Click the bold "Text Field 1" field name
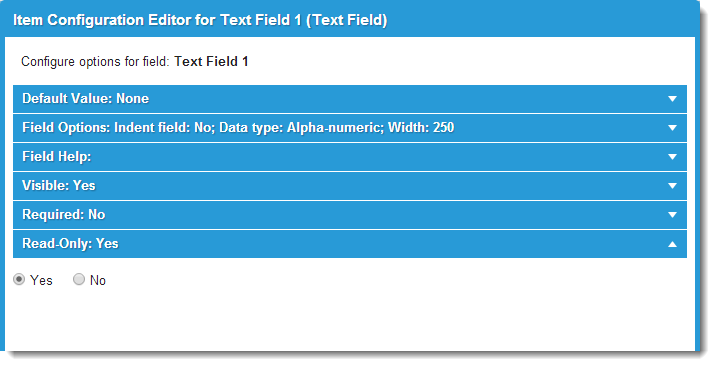The width and height of the screenshot is (715, 366). (212, 62)
